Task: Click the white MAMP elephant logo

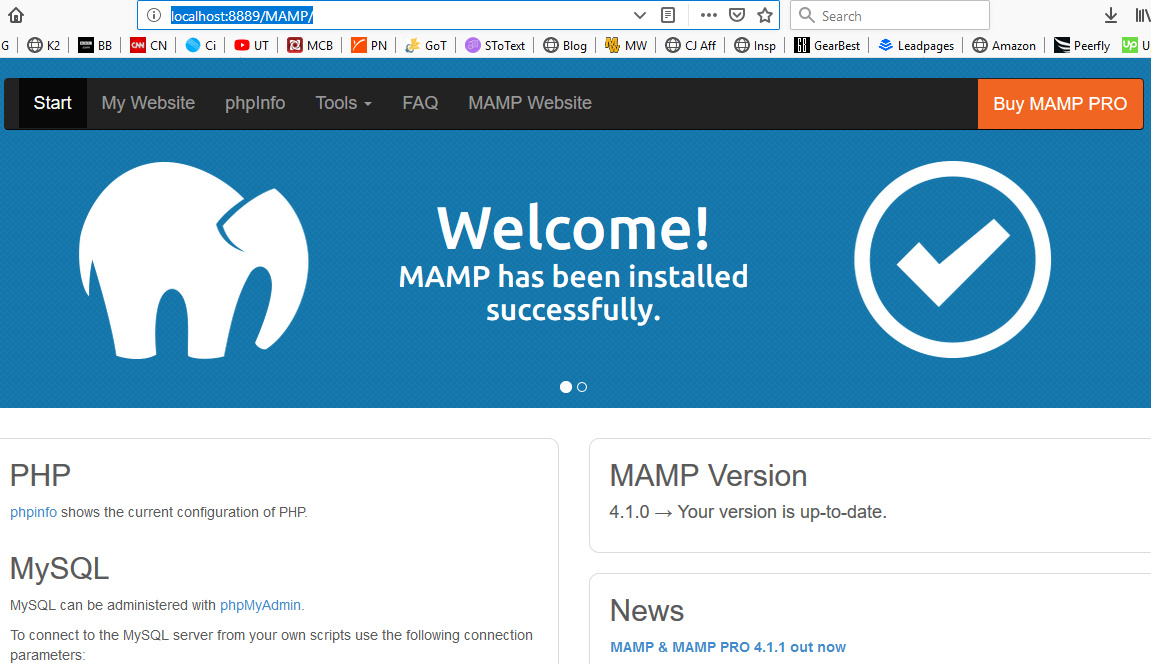Action: pos(194,260)
